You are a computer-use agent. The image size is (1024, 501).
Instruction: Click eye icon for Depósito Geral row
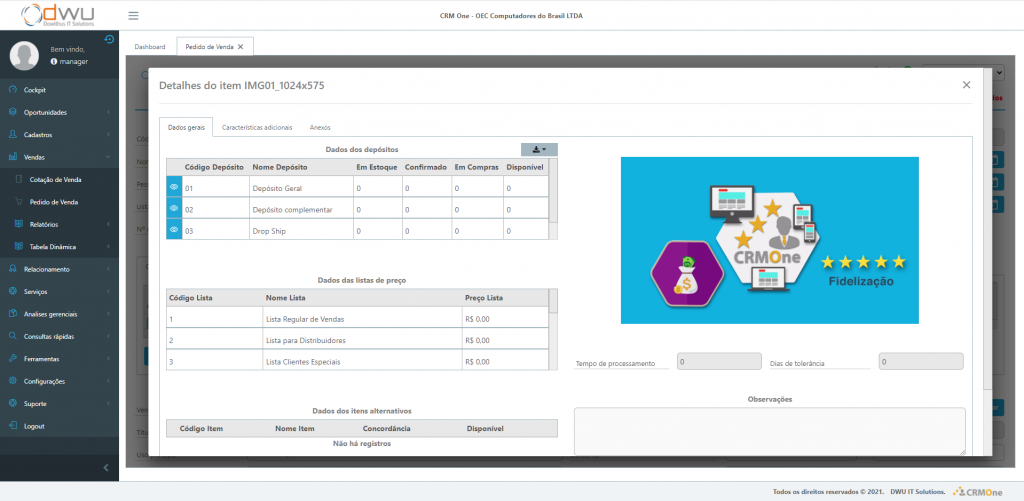point(174,187)
